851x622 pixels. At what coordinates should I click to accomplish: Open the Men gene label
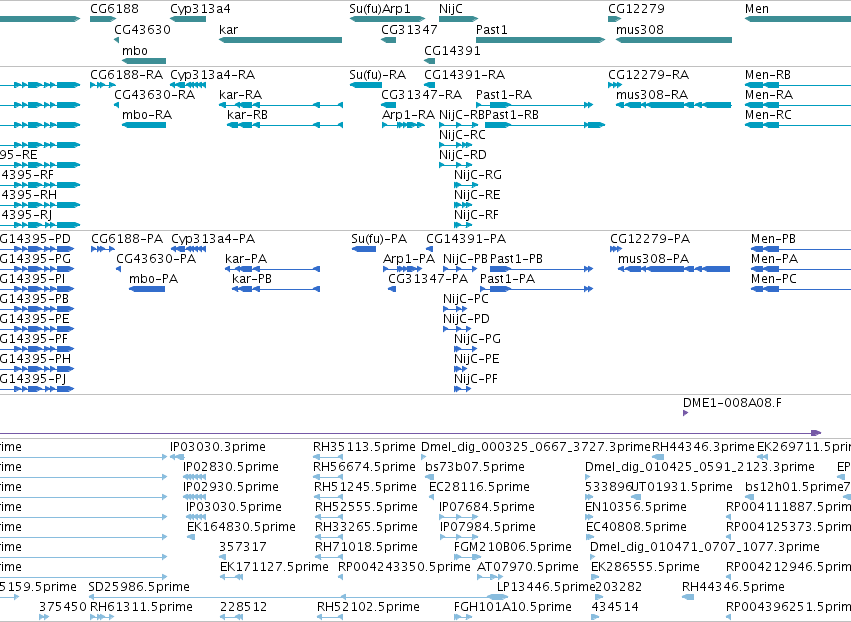(x=757, y=9)
